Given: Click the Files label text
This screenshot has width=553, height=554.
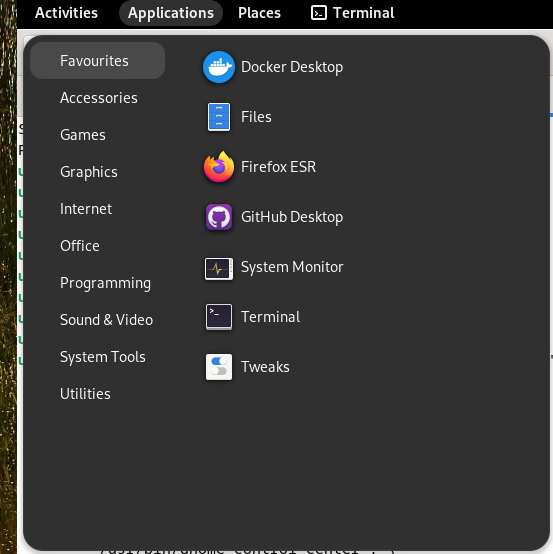Looking at the screenshot, I should click(256, 117).
